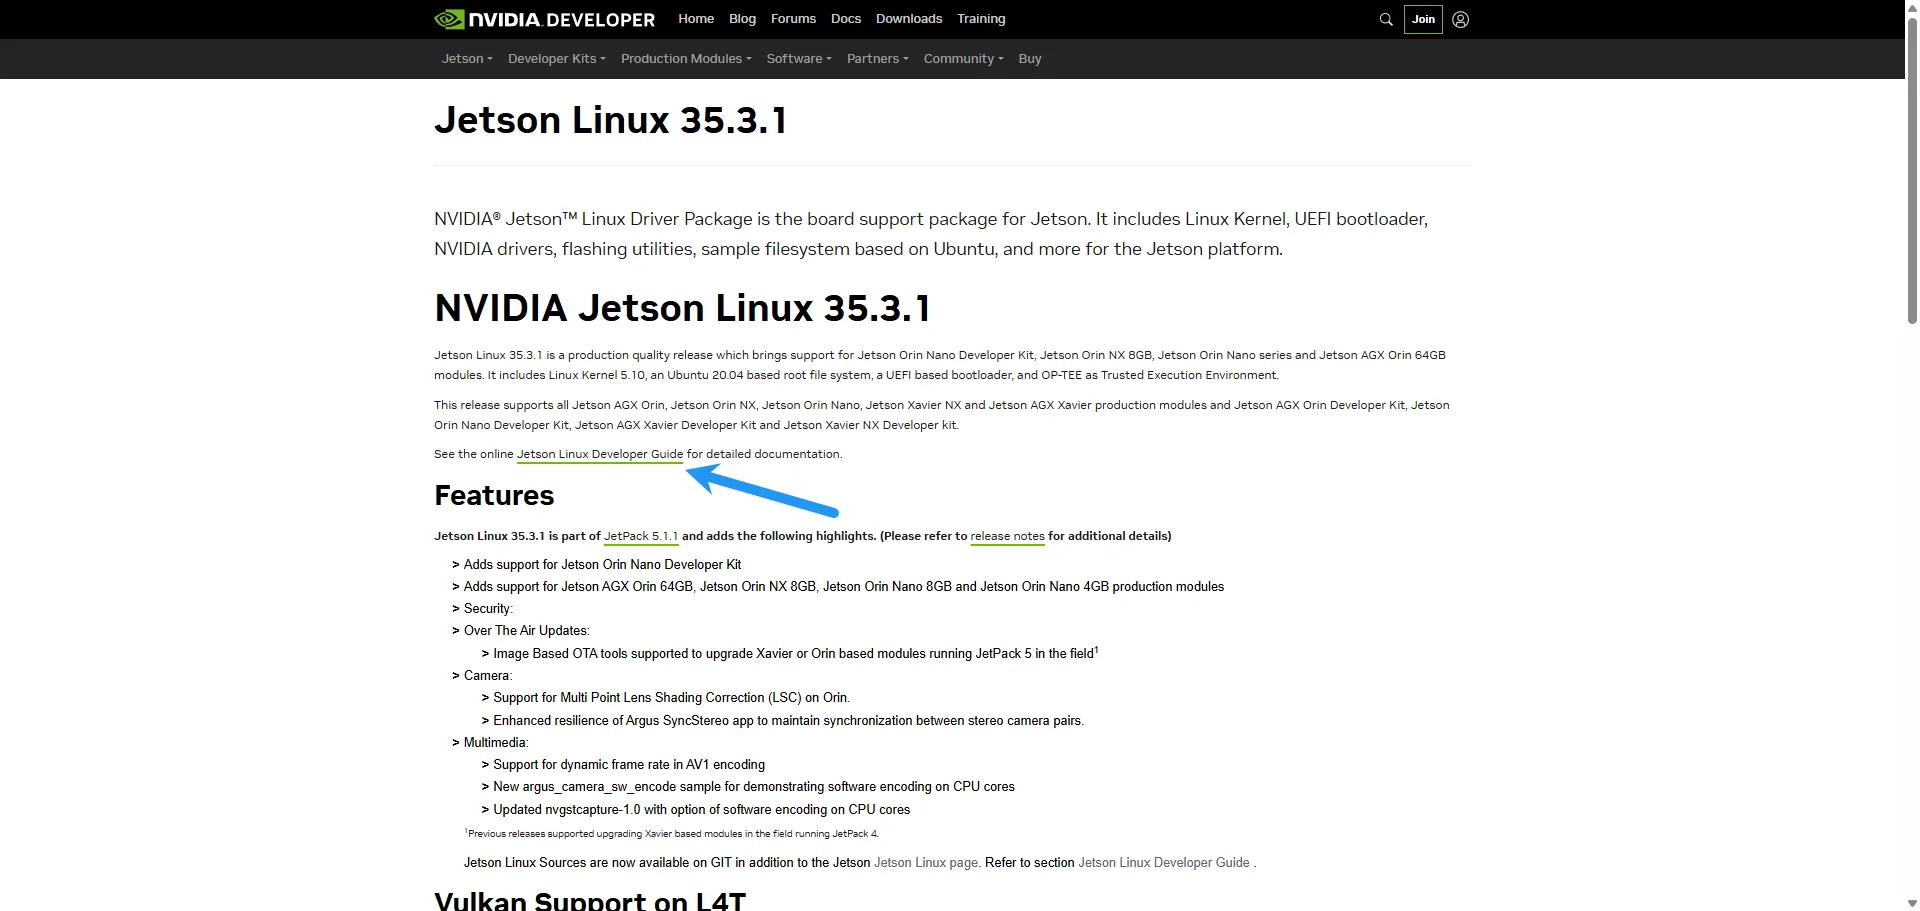Viewport: 1920px width, 911px height.
Task: Open the Jetson Linux Developer Guide link
Action: (x=600, y=454)
